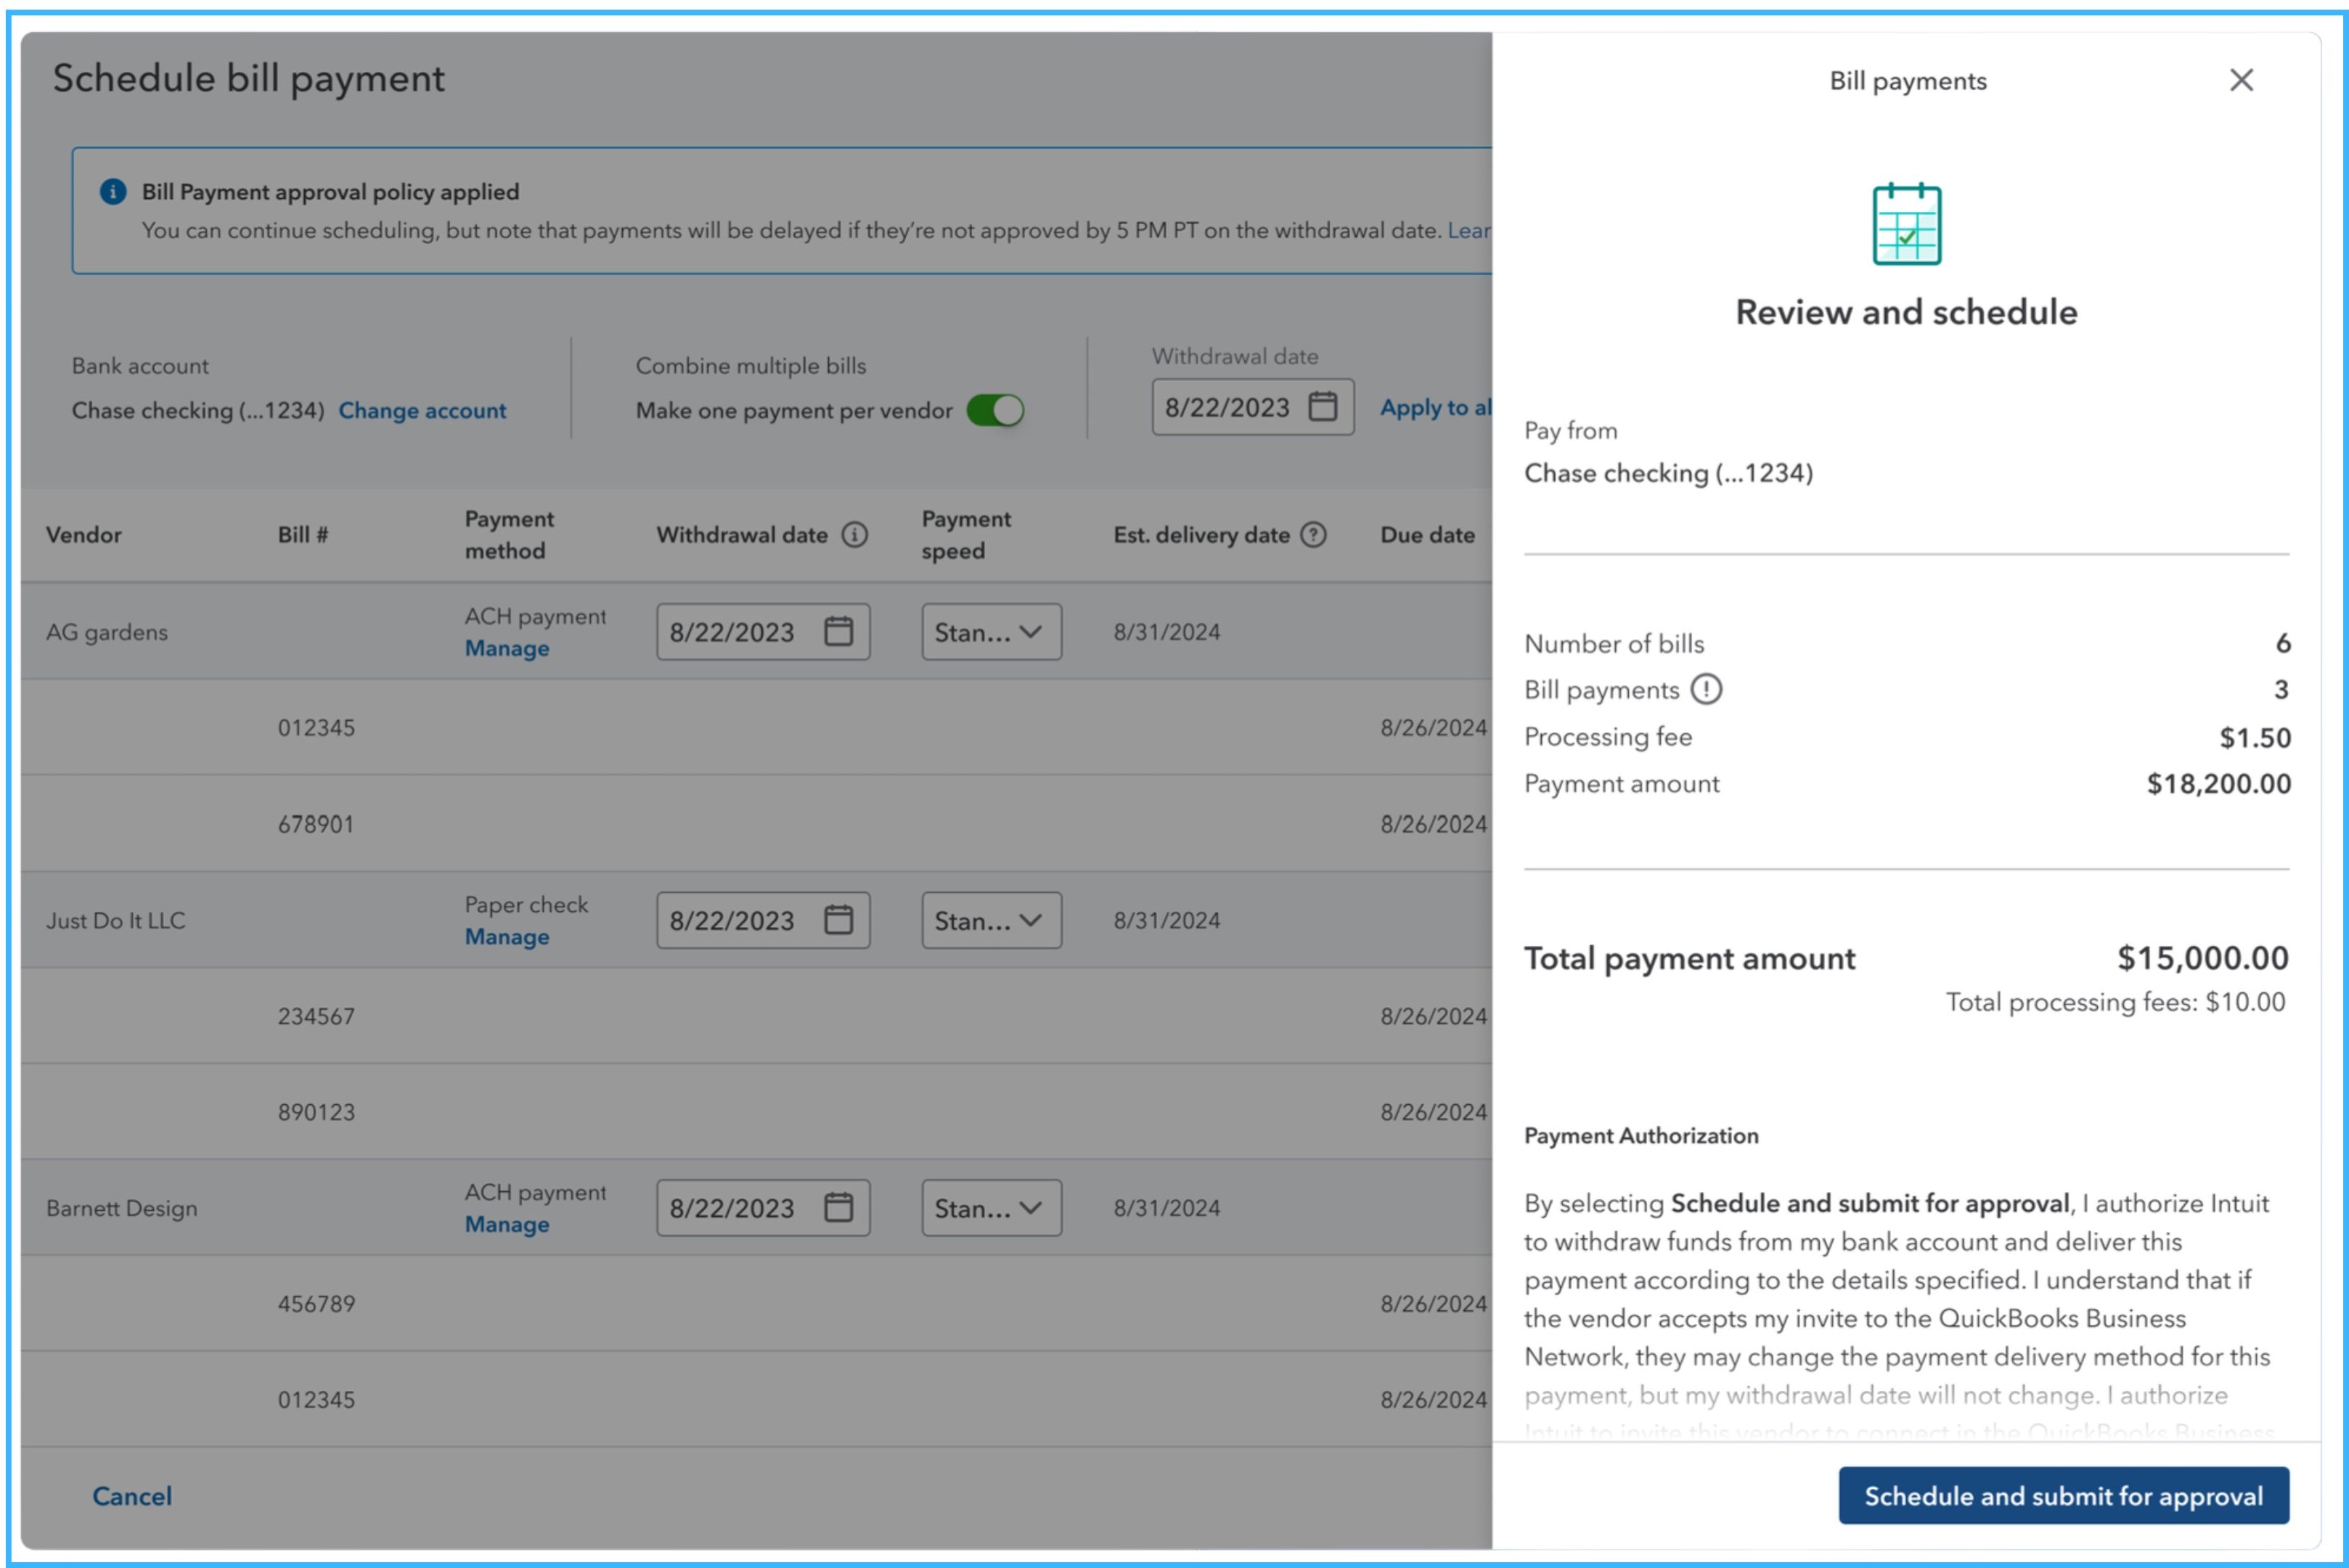This screenshot has width=2349, height=1568.
Task: Click the Cancel link
Action: click(132, 1496)
